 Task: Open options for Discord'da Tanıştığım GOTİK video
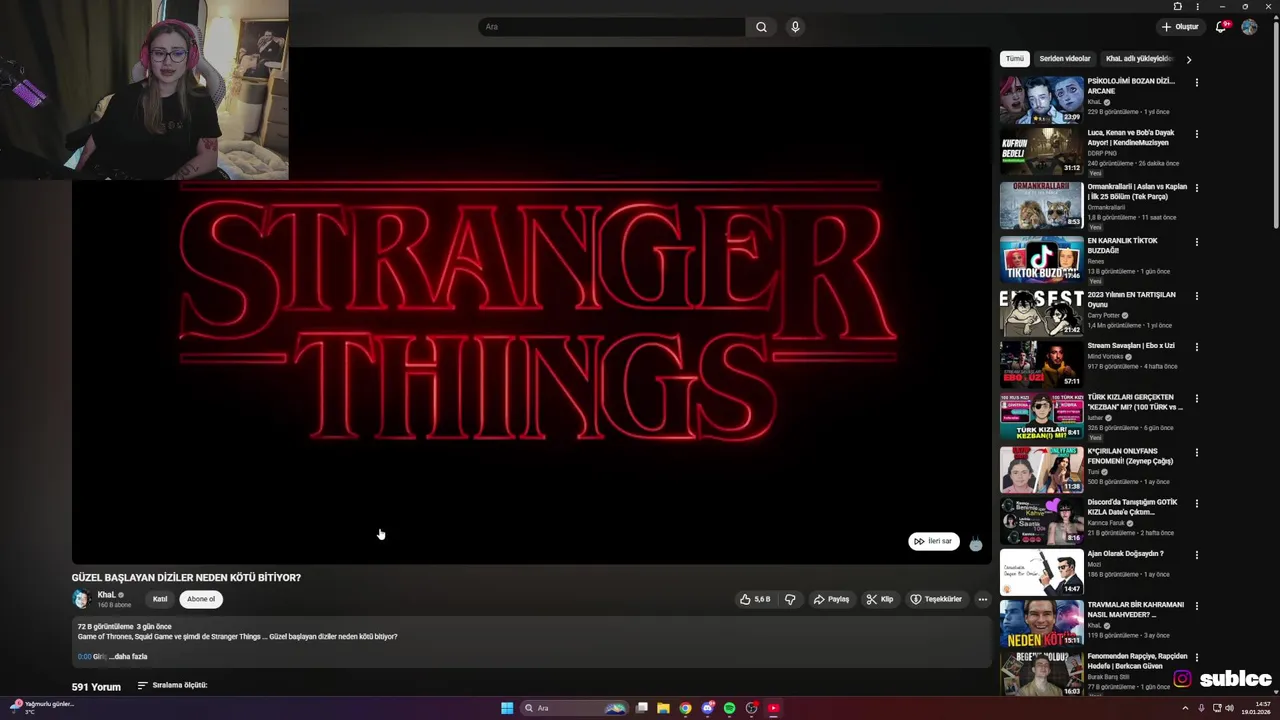click(1197, 503)
